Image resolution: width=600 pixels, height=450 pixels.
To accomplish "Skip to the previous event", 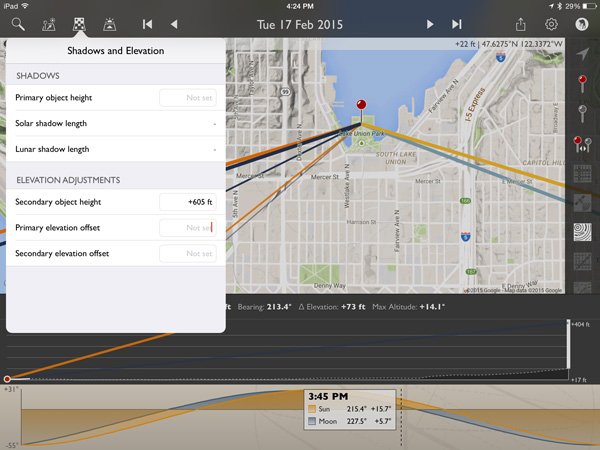I will point(148,23).
